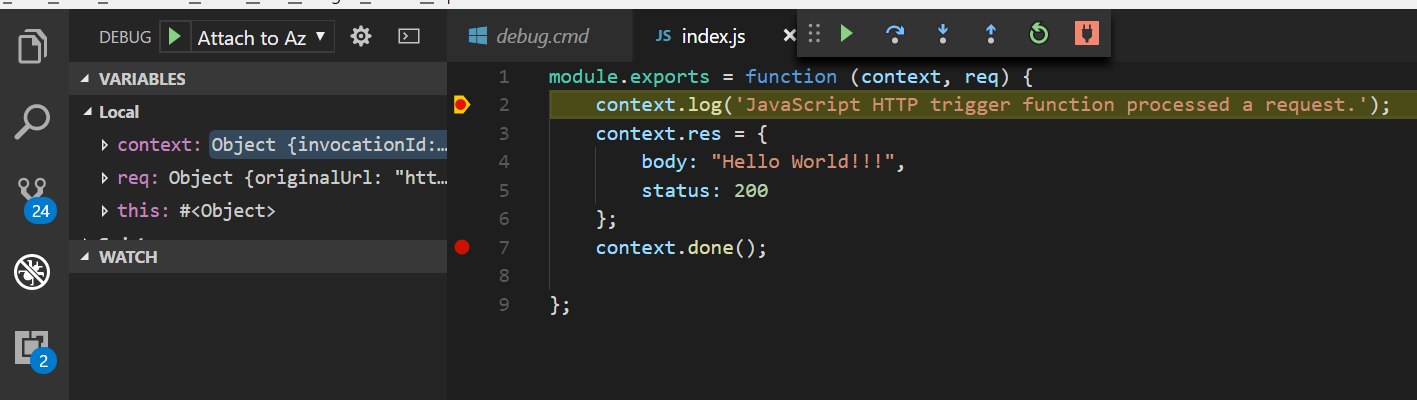Click the DEBUG label in sidebar header
The image size is (1417, 400).
(x=125, y=37)
